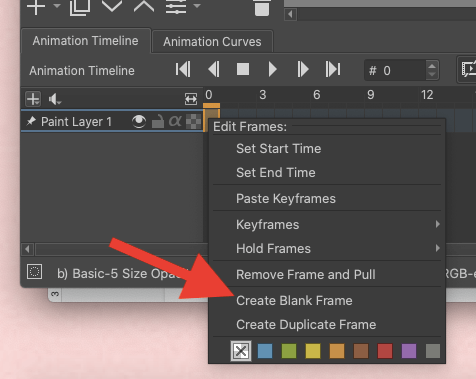Duplicate the current layer
Viewport: 476px width, 379px height.
[80, 7]
